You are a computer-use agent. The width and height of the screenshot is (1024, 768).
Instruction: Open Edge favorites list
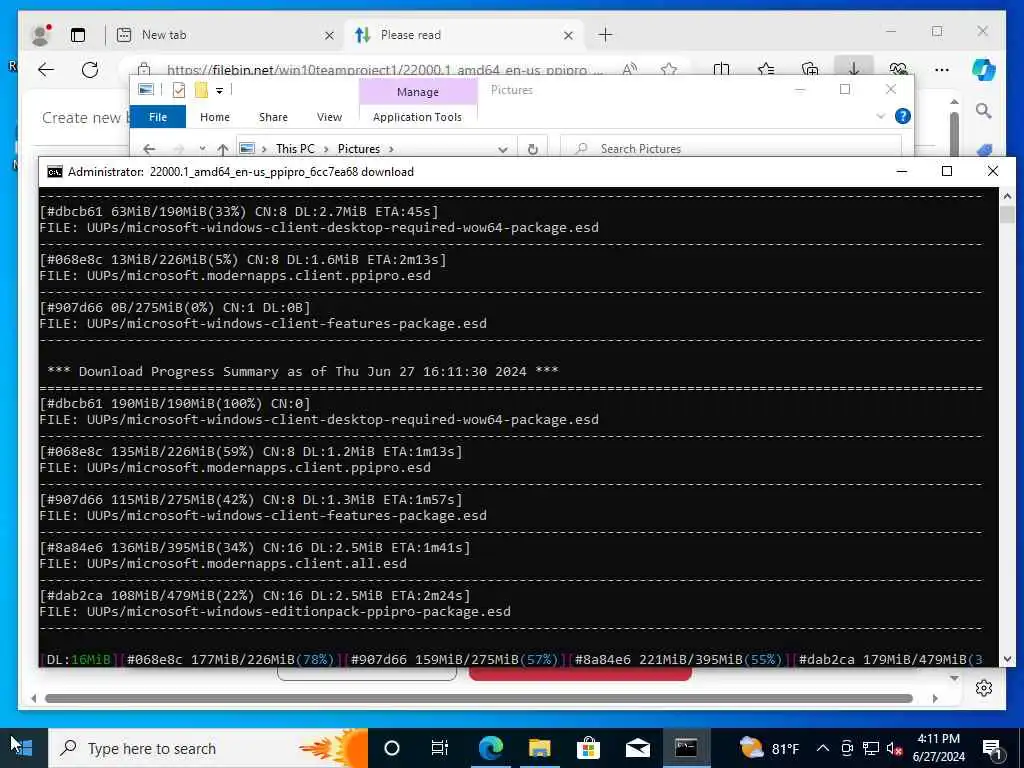pyautogui.click(x=765, y=69)
